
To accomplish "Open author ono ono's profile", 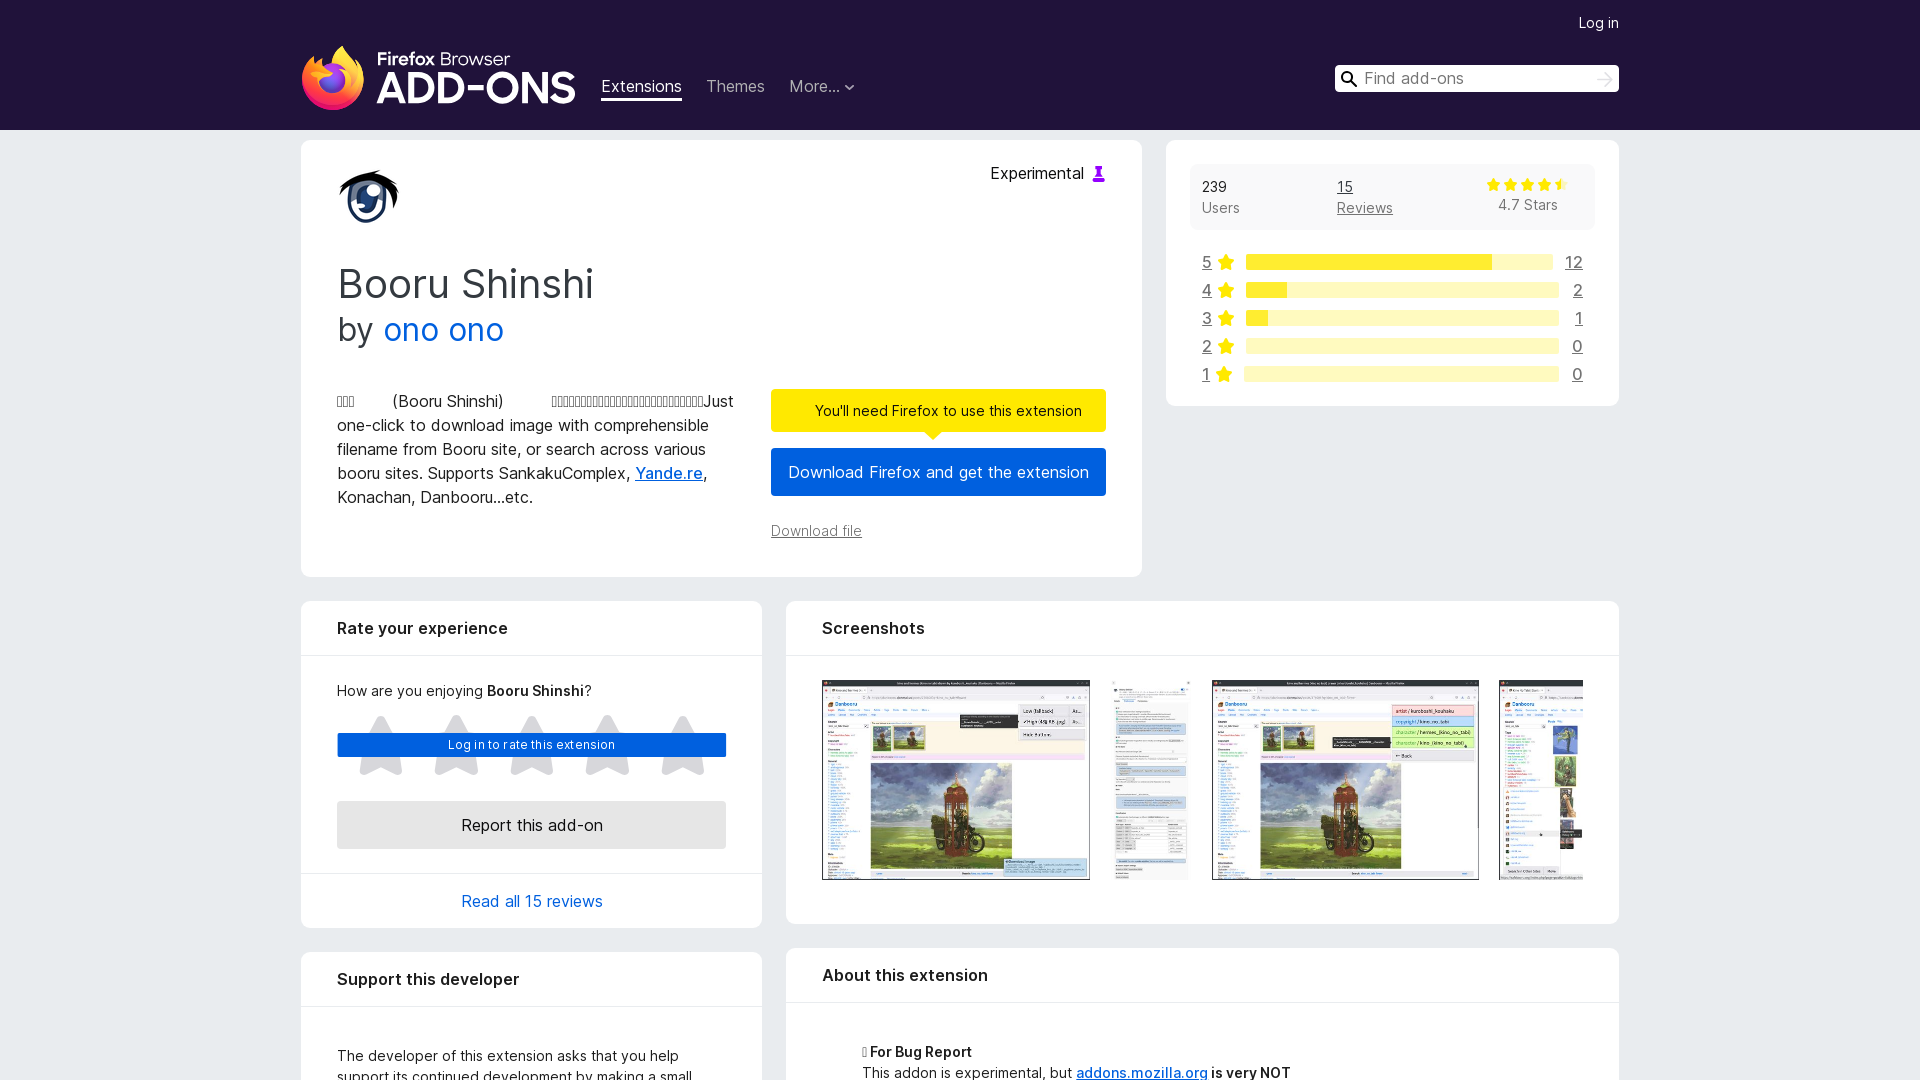I will click(x=443, y=330).
